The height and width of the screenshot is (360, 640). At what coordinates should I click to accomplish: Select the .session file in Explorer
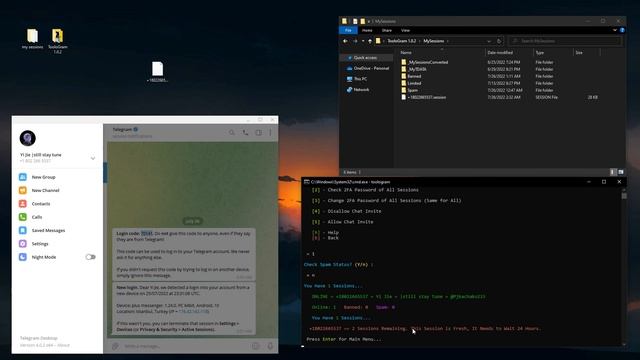click(424, 97)
